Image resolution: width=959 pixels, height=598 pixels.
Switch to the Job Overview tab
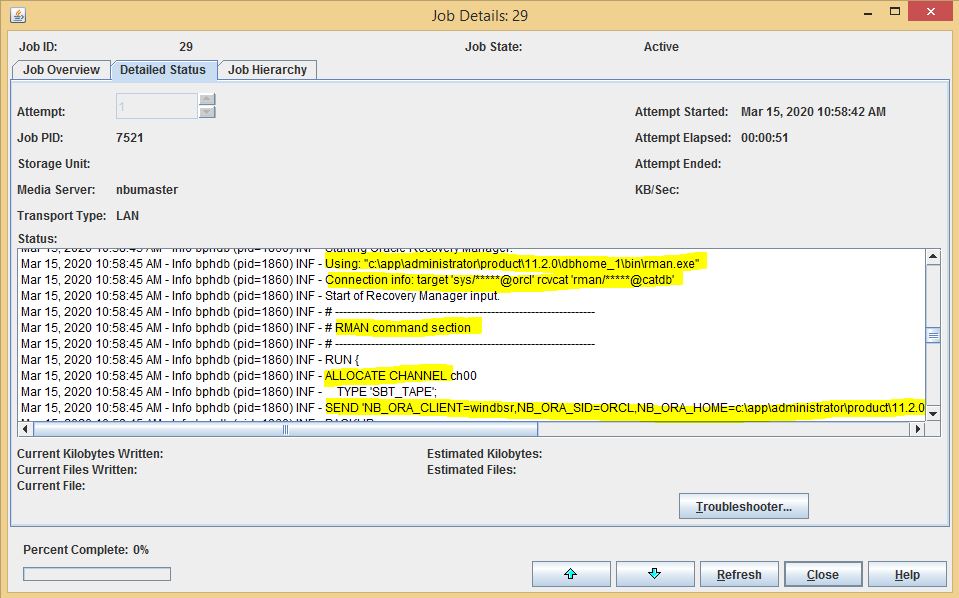(62, 70)
